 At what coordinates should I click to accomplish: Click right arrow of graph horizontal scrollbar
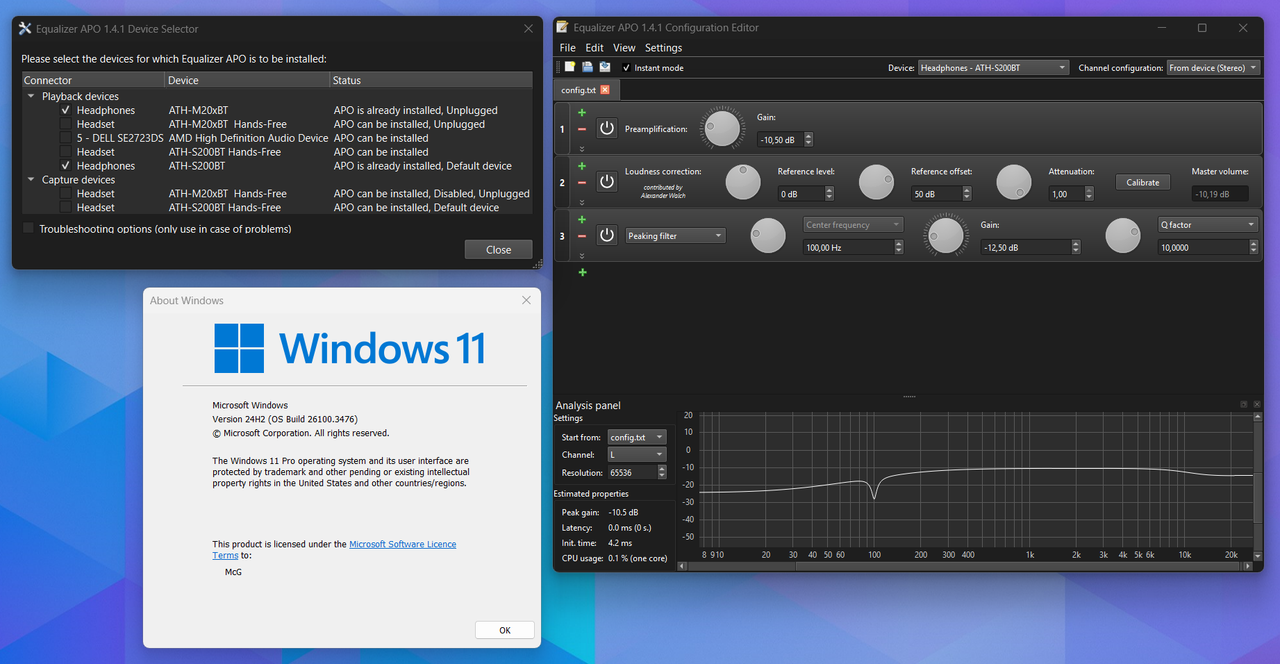coord(1247,566)
